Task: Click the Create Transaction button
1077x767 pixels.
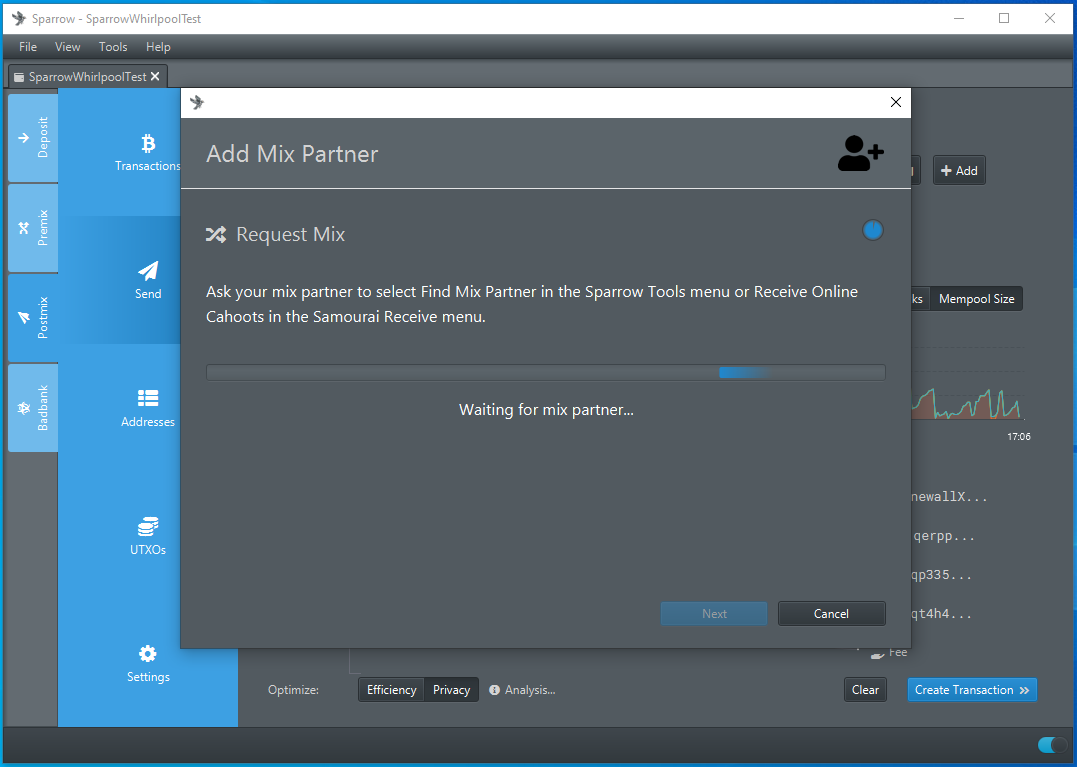Action: click(x=972, y=690)
